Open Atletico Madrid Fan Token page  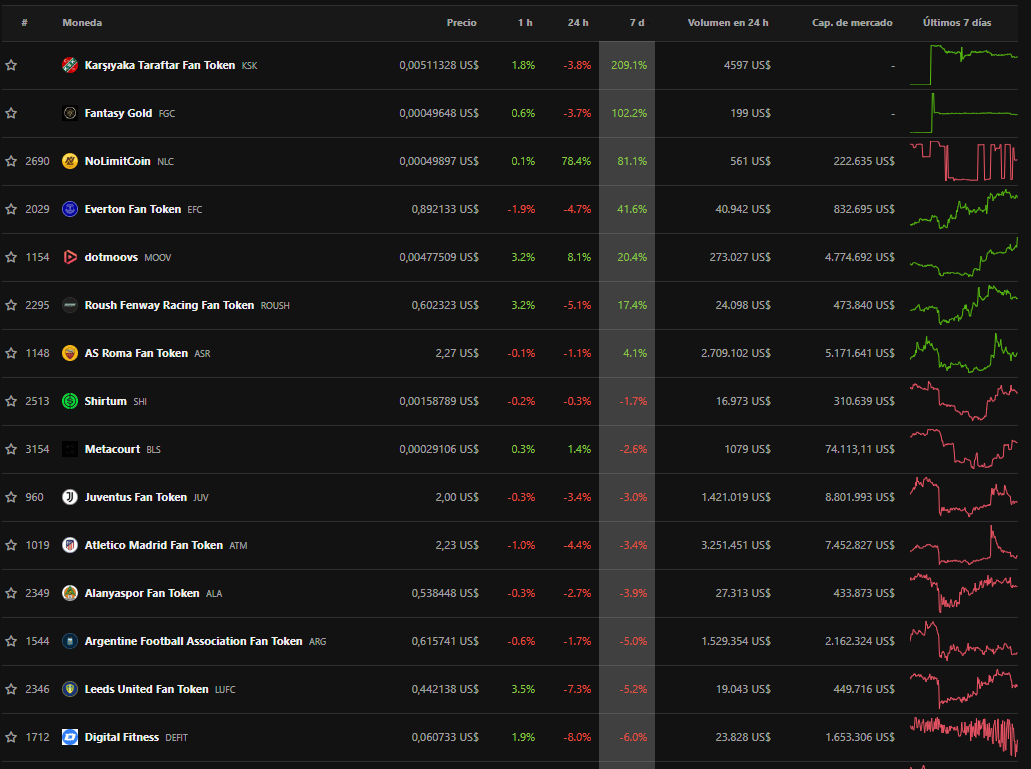[x=154, y=545]
